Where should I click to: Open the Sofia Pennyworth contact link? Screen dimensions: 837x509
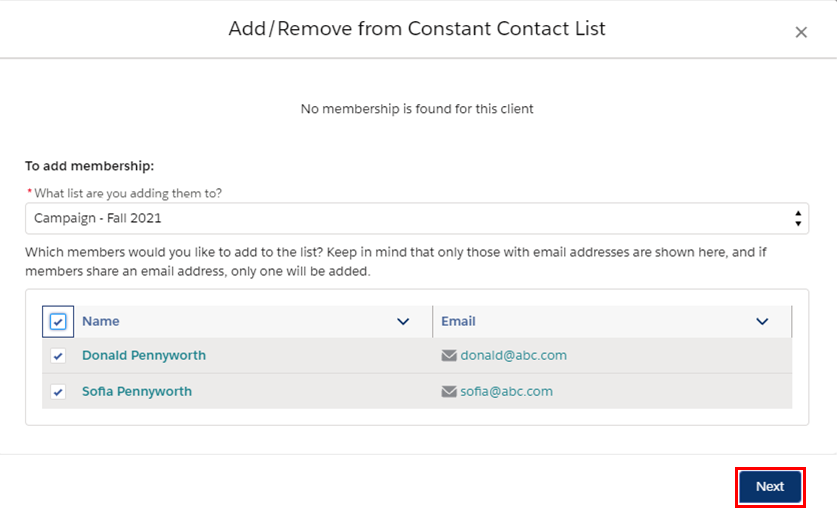click(137, 392)
